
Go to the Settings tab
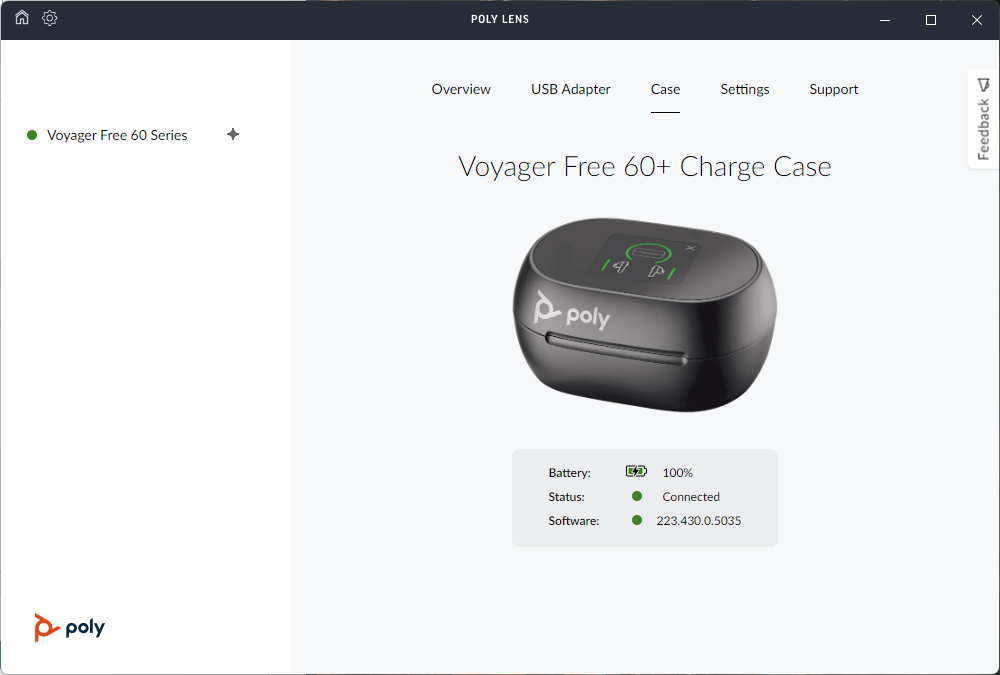click(745, 89)
